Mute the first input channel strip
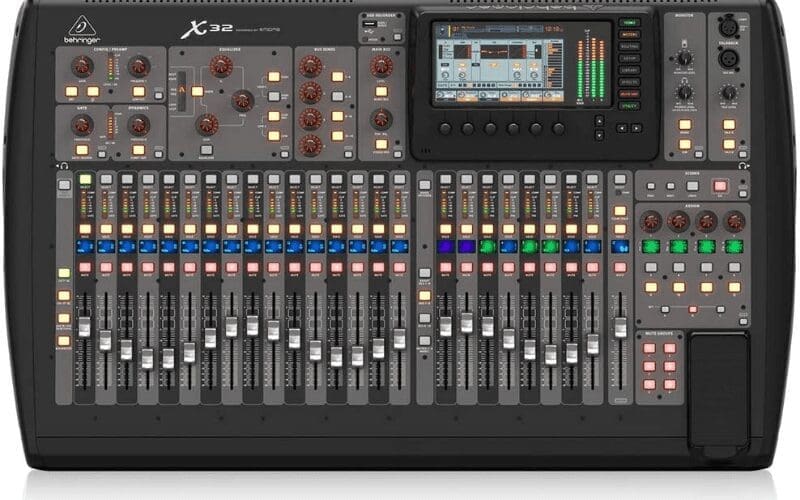The image size is (800, 500). (x=85, y=267)
